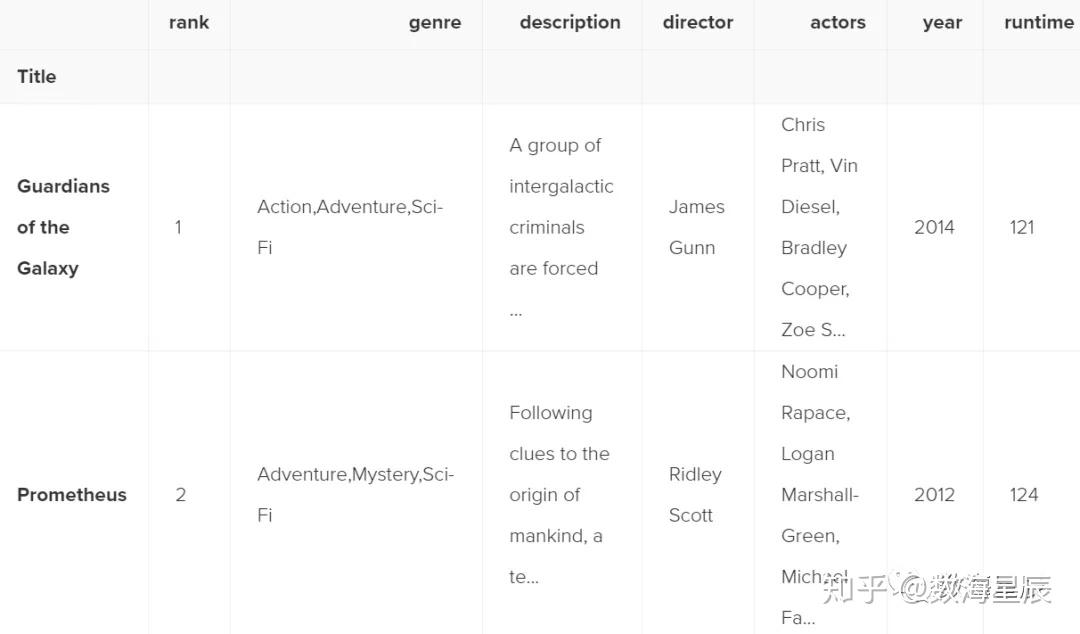Click the Title index header

pyautogui.click(x=37, y=76)
